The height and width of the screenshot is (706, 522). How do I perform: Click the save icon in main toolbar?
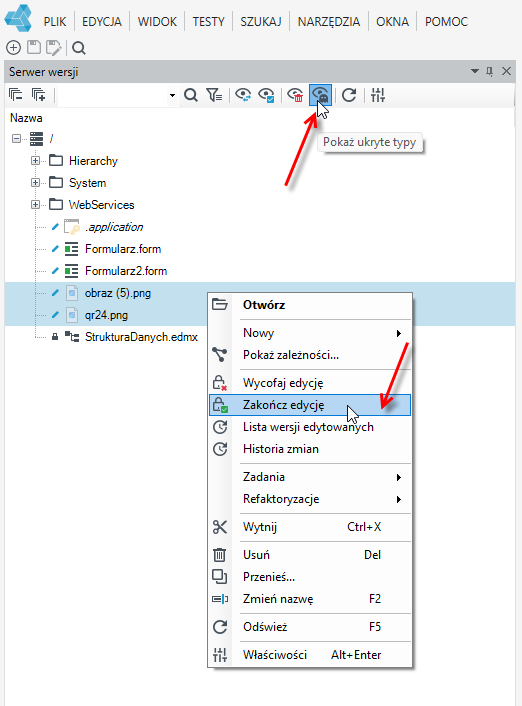coord(34,47)
